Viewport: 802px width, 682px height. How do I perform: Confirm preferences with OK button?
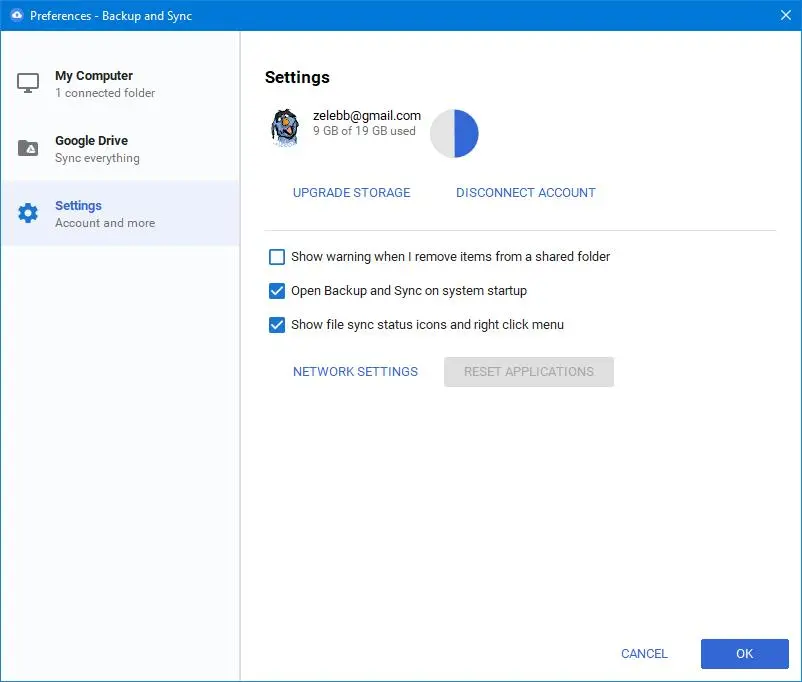(x=745, y=654)
